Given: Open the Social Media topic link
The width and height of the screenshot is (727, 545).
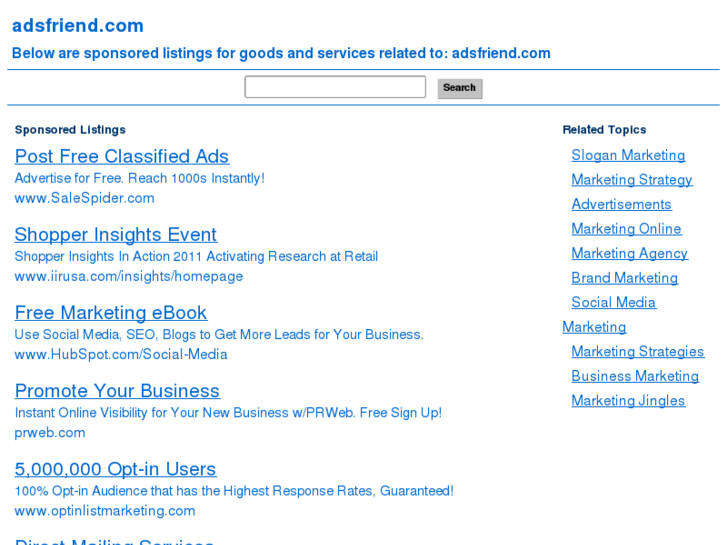Looking at the screenshot, I should 613,302.
